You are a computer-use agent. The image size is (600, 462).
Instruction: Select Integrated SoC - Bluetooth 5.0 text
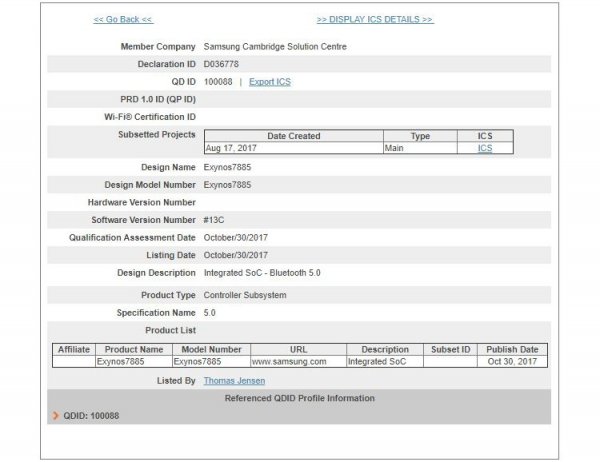pos(262,273)
